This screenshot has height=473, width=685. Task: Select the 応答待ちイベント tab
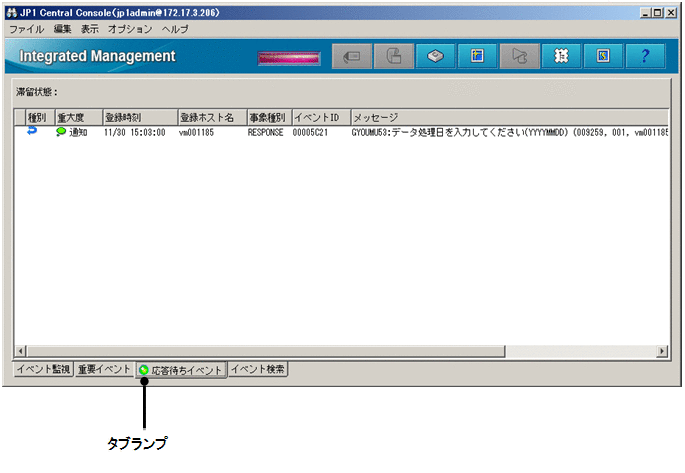181,370
